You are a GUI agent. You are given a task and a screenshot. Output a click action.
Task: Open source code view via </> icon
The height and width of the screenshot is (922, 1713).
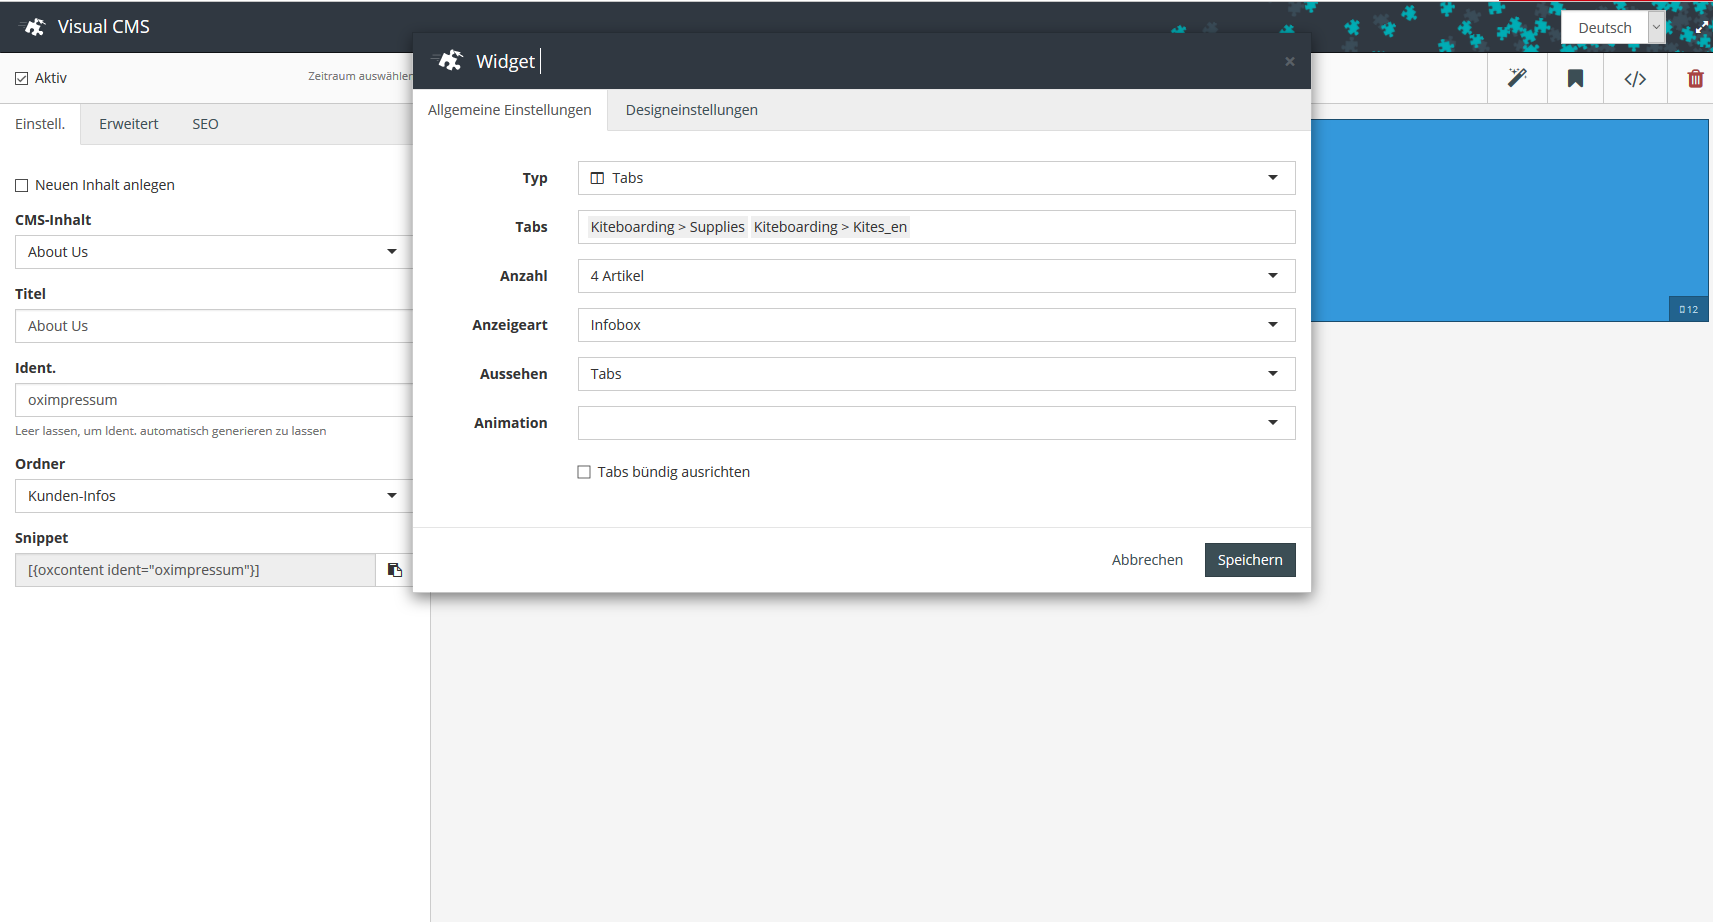tap(1635, 79)
